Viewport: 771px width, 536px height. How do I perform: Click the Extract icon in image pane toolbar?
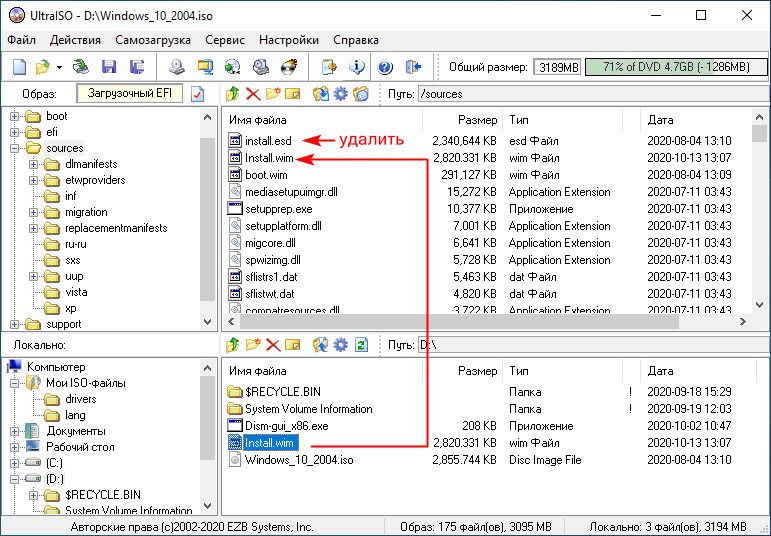click(321, 93)
